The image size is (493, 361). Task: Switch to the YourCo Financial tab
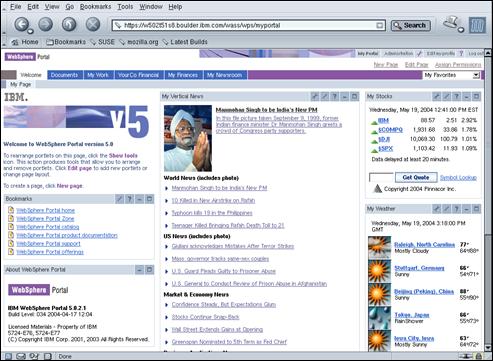pos(139,75)
